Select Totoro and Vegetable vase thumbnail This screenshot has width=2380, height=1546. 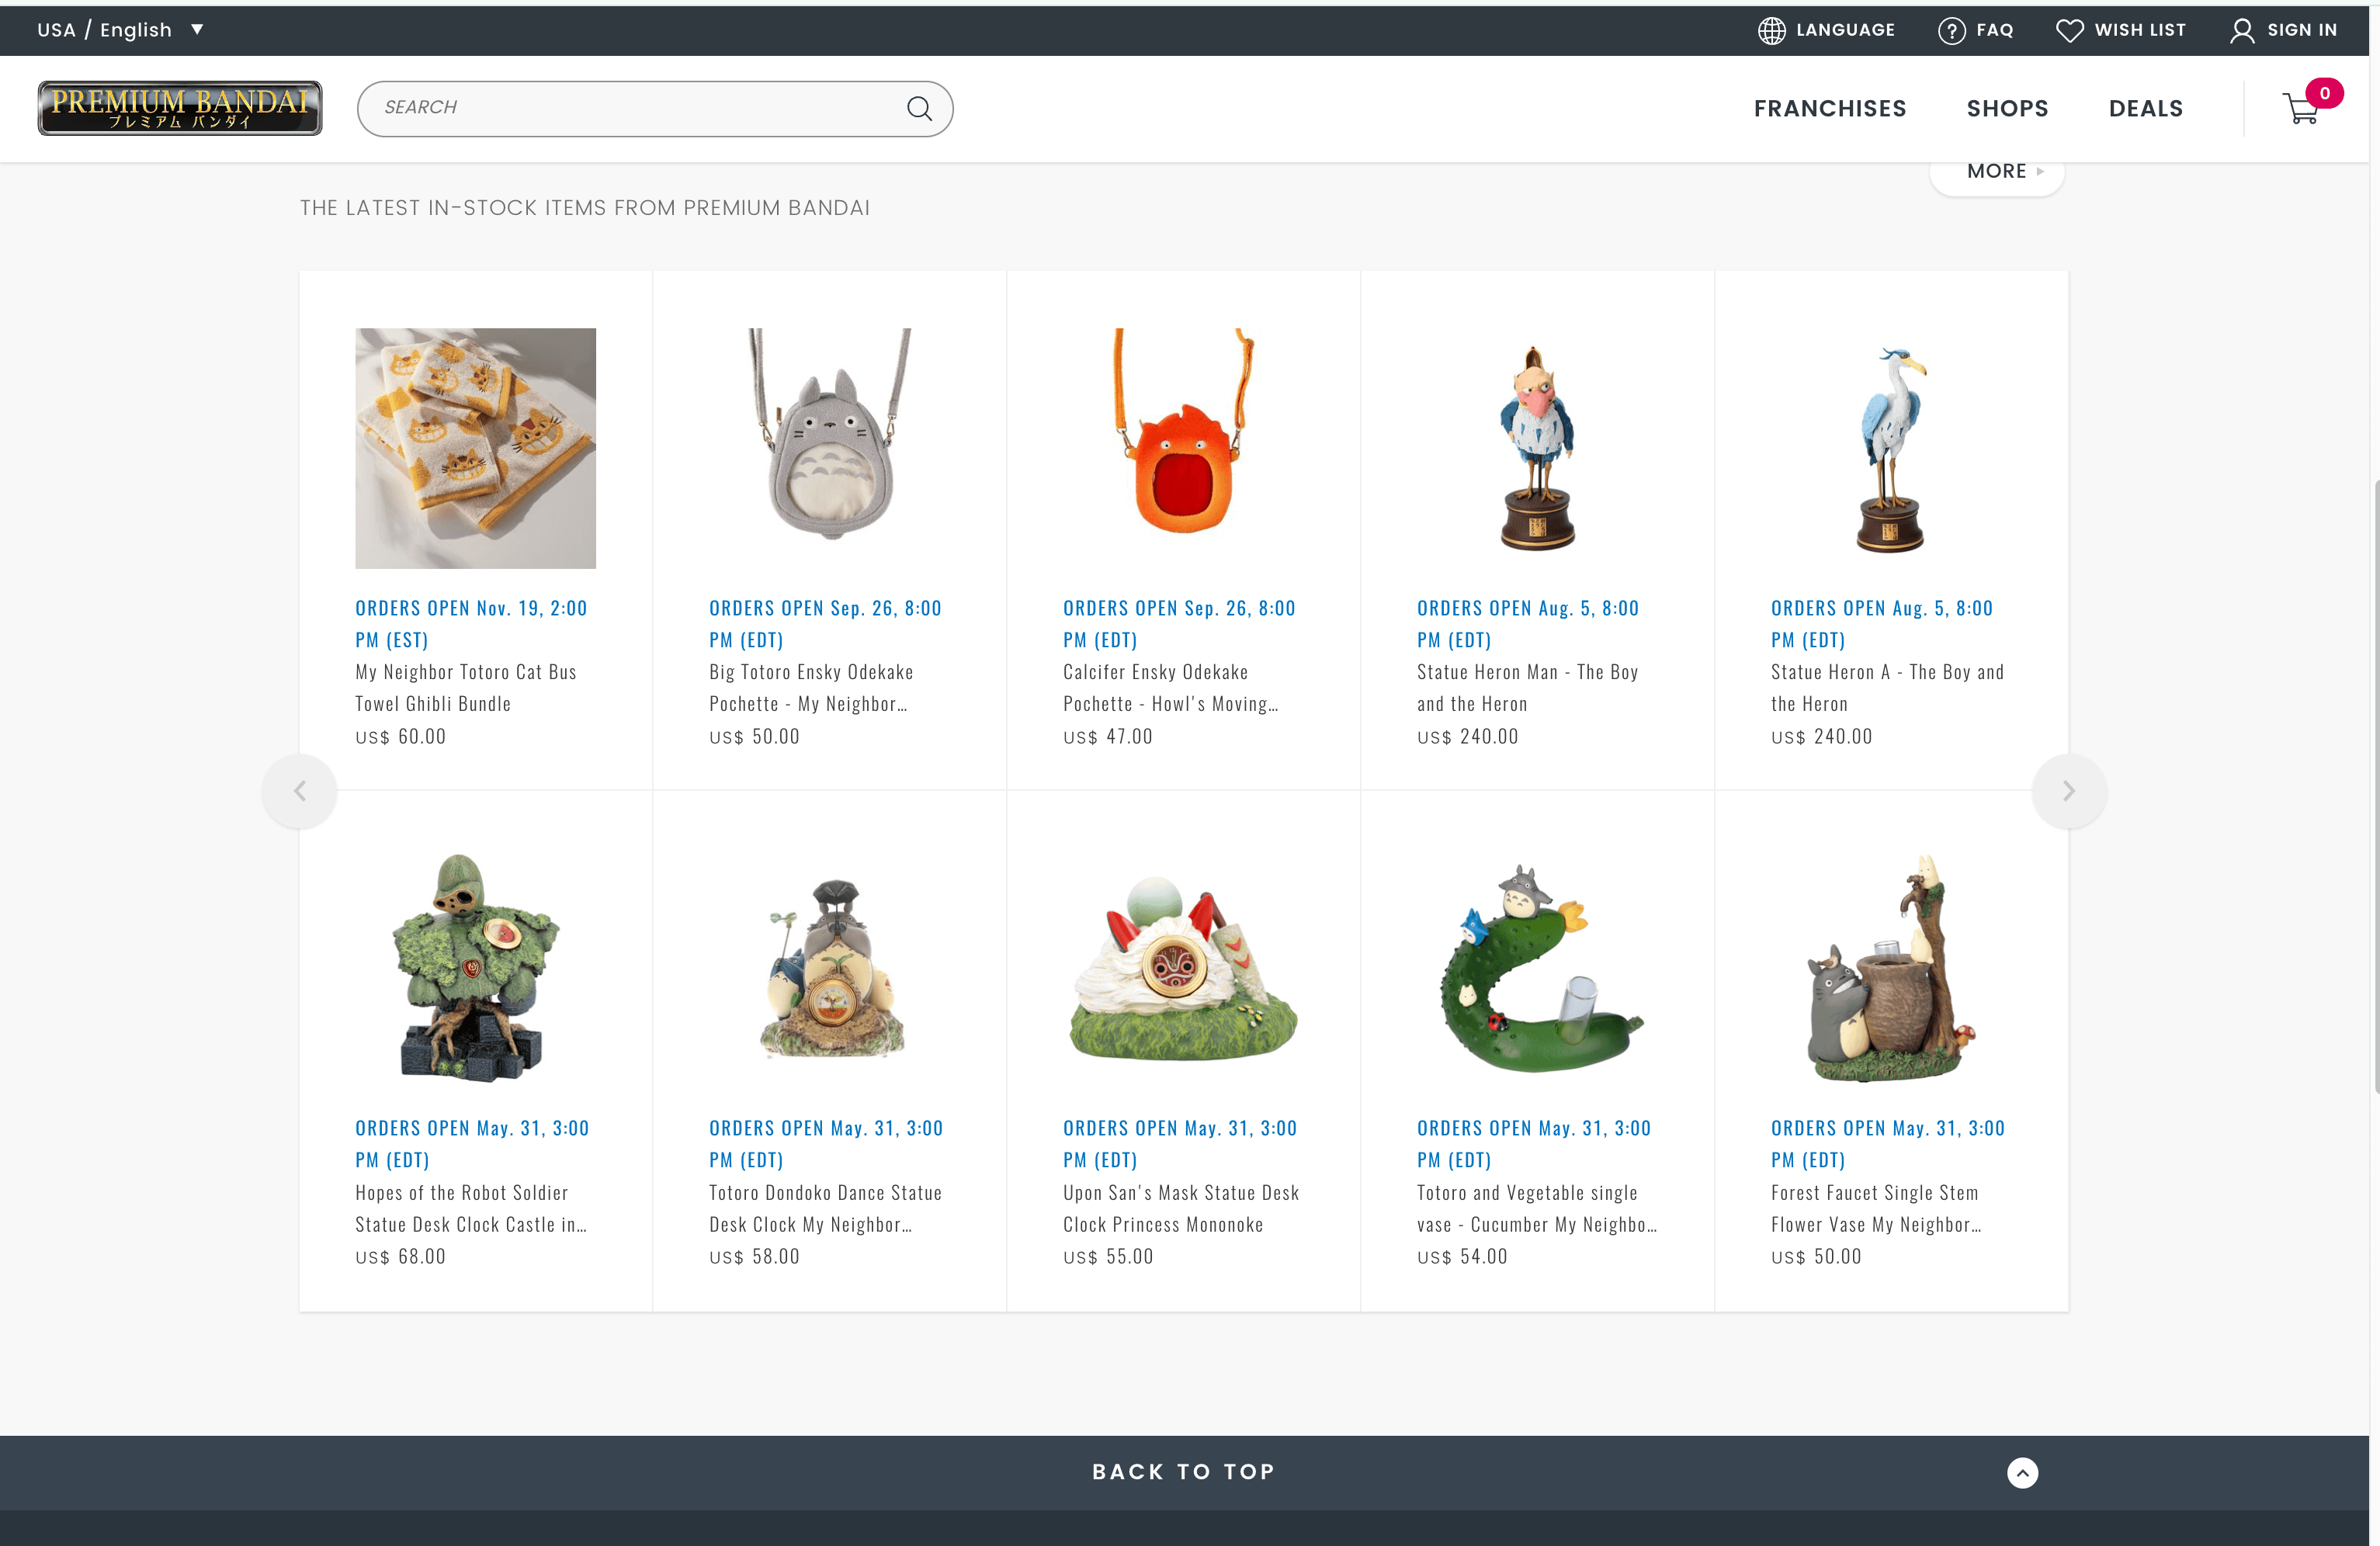point(1537,968)
